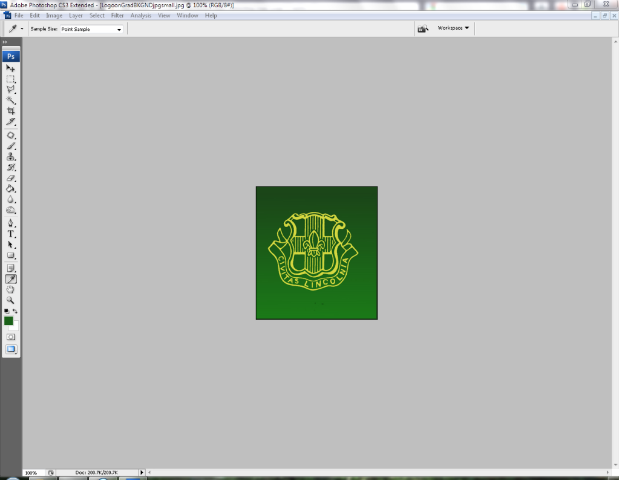
Task: Select the Path Selection tool
Action: point(11,245)
